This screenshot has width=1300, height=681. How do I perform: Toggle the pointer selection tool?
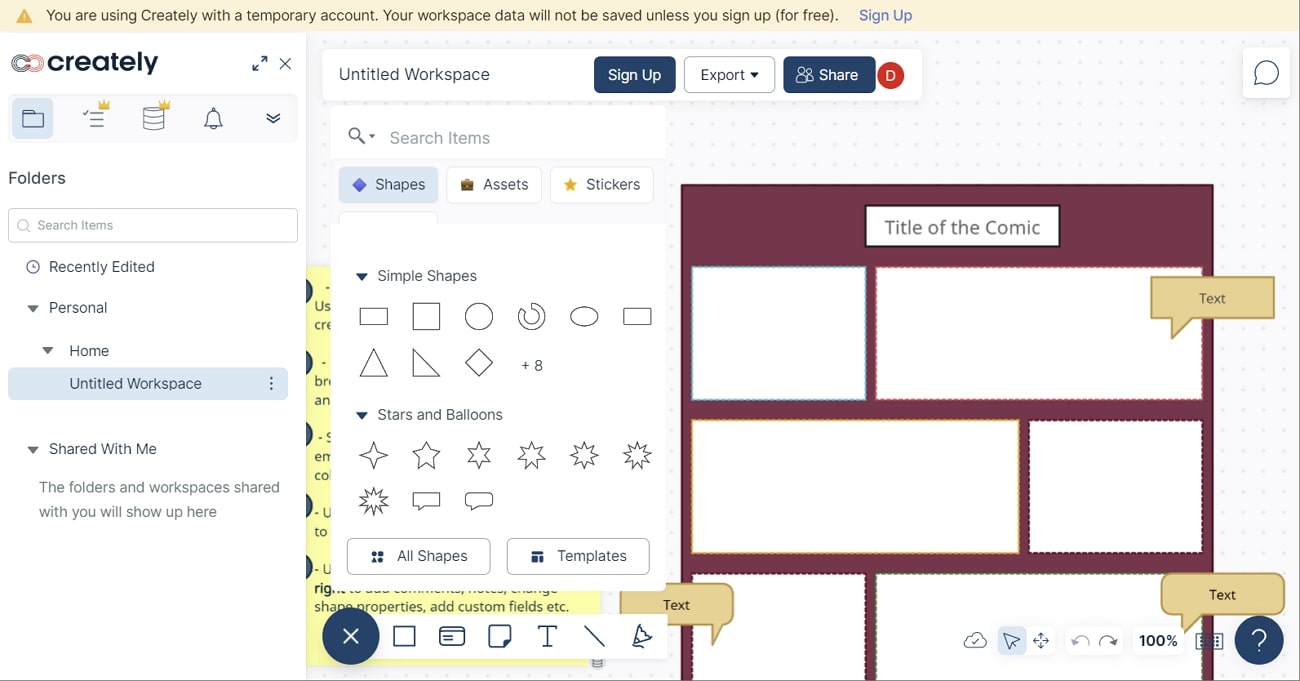(1011, 641)
